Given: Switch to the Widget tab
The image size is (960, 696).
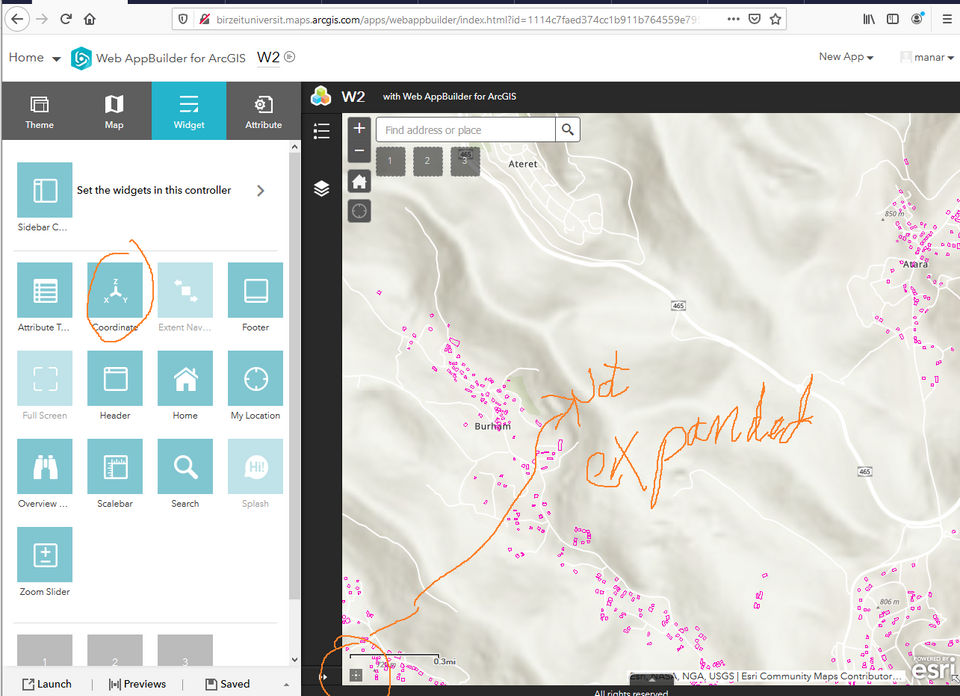Looking at the screenshot, I should (189, 111).
